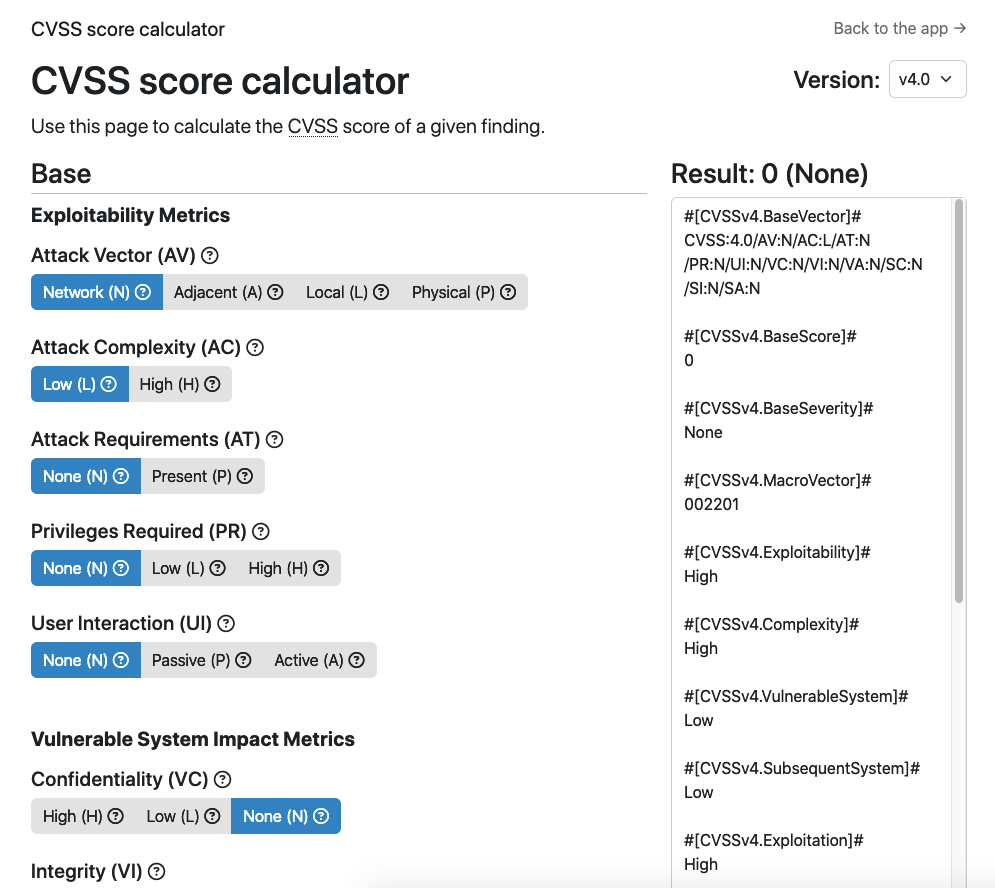Show help for Local (L) attack vector

[x=381, y=292]
